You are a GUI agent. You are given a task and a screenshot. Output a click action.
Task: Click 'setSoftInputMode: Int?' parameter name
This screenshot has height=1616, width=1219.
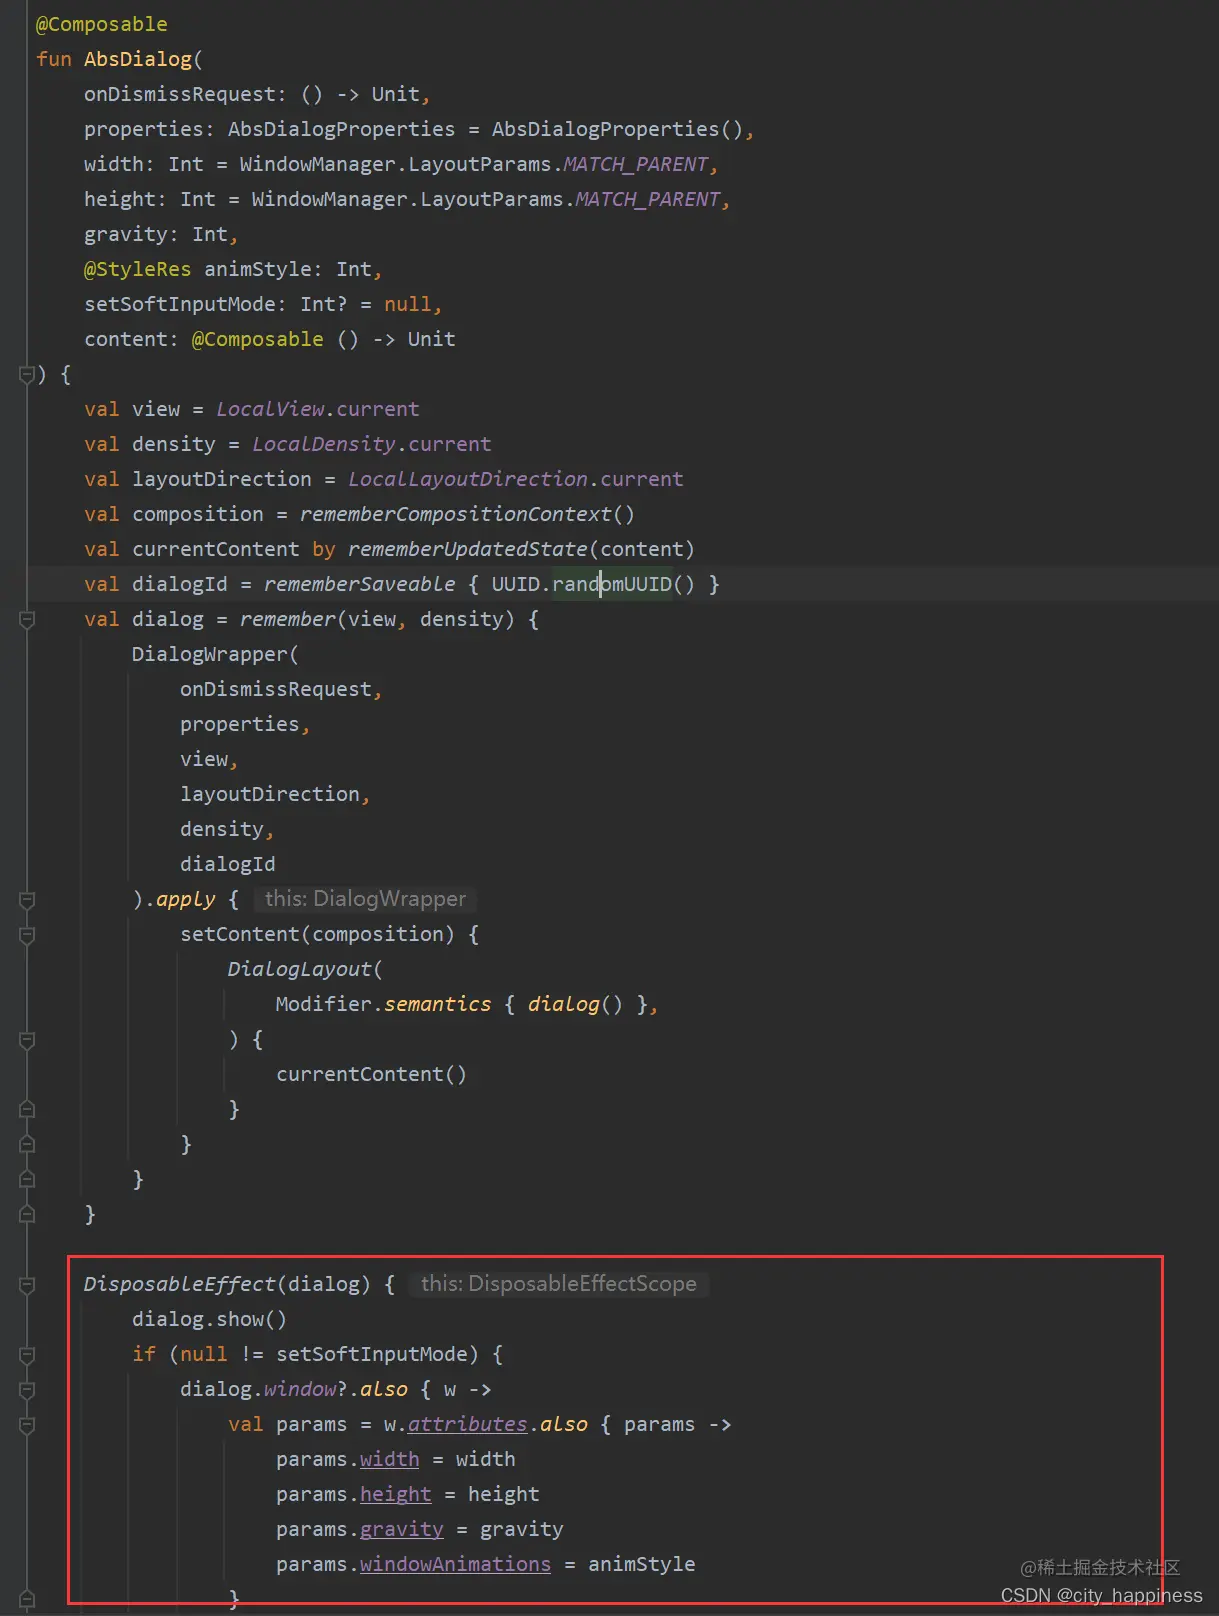[x=180, y=304]
